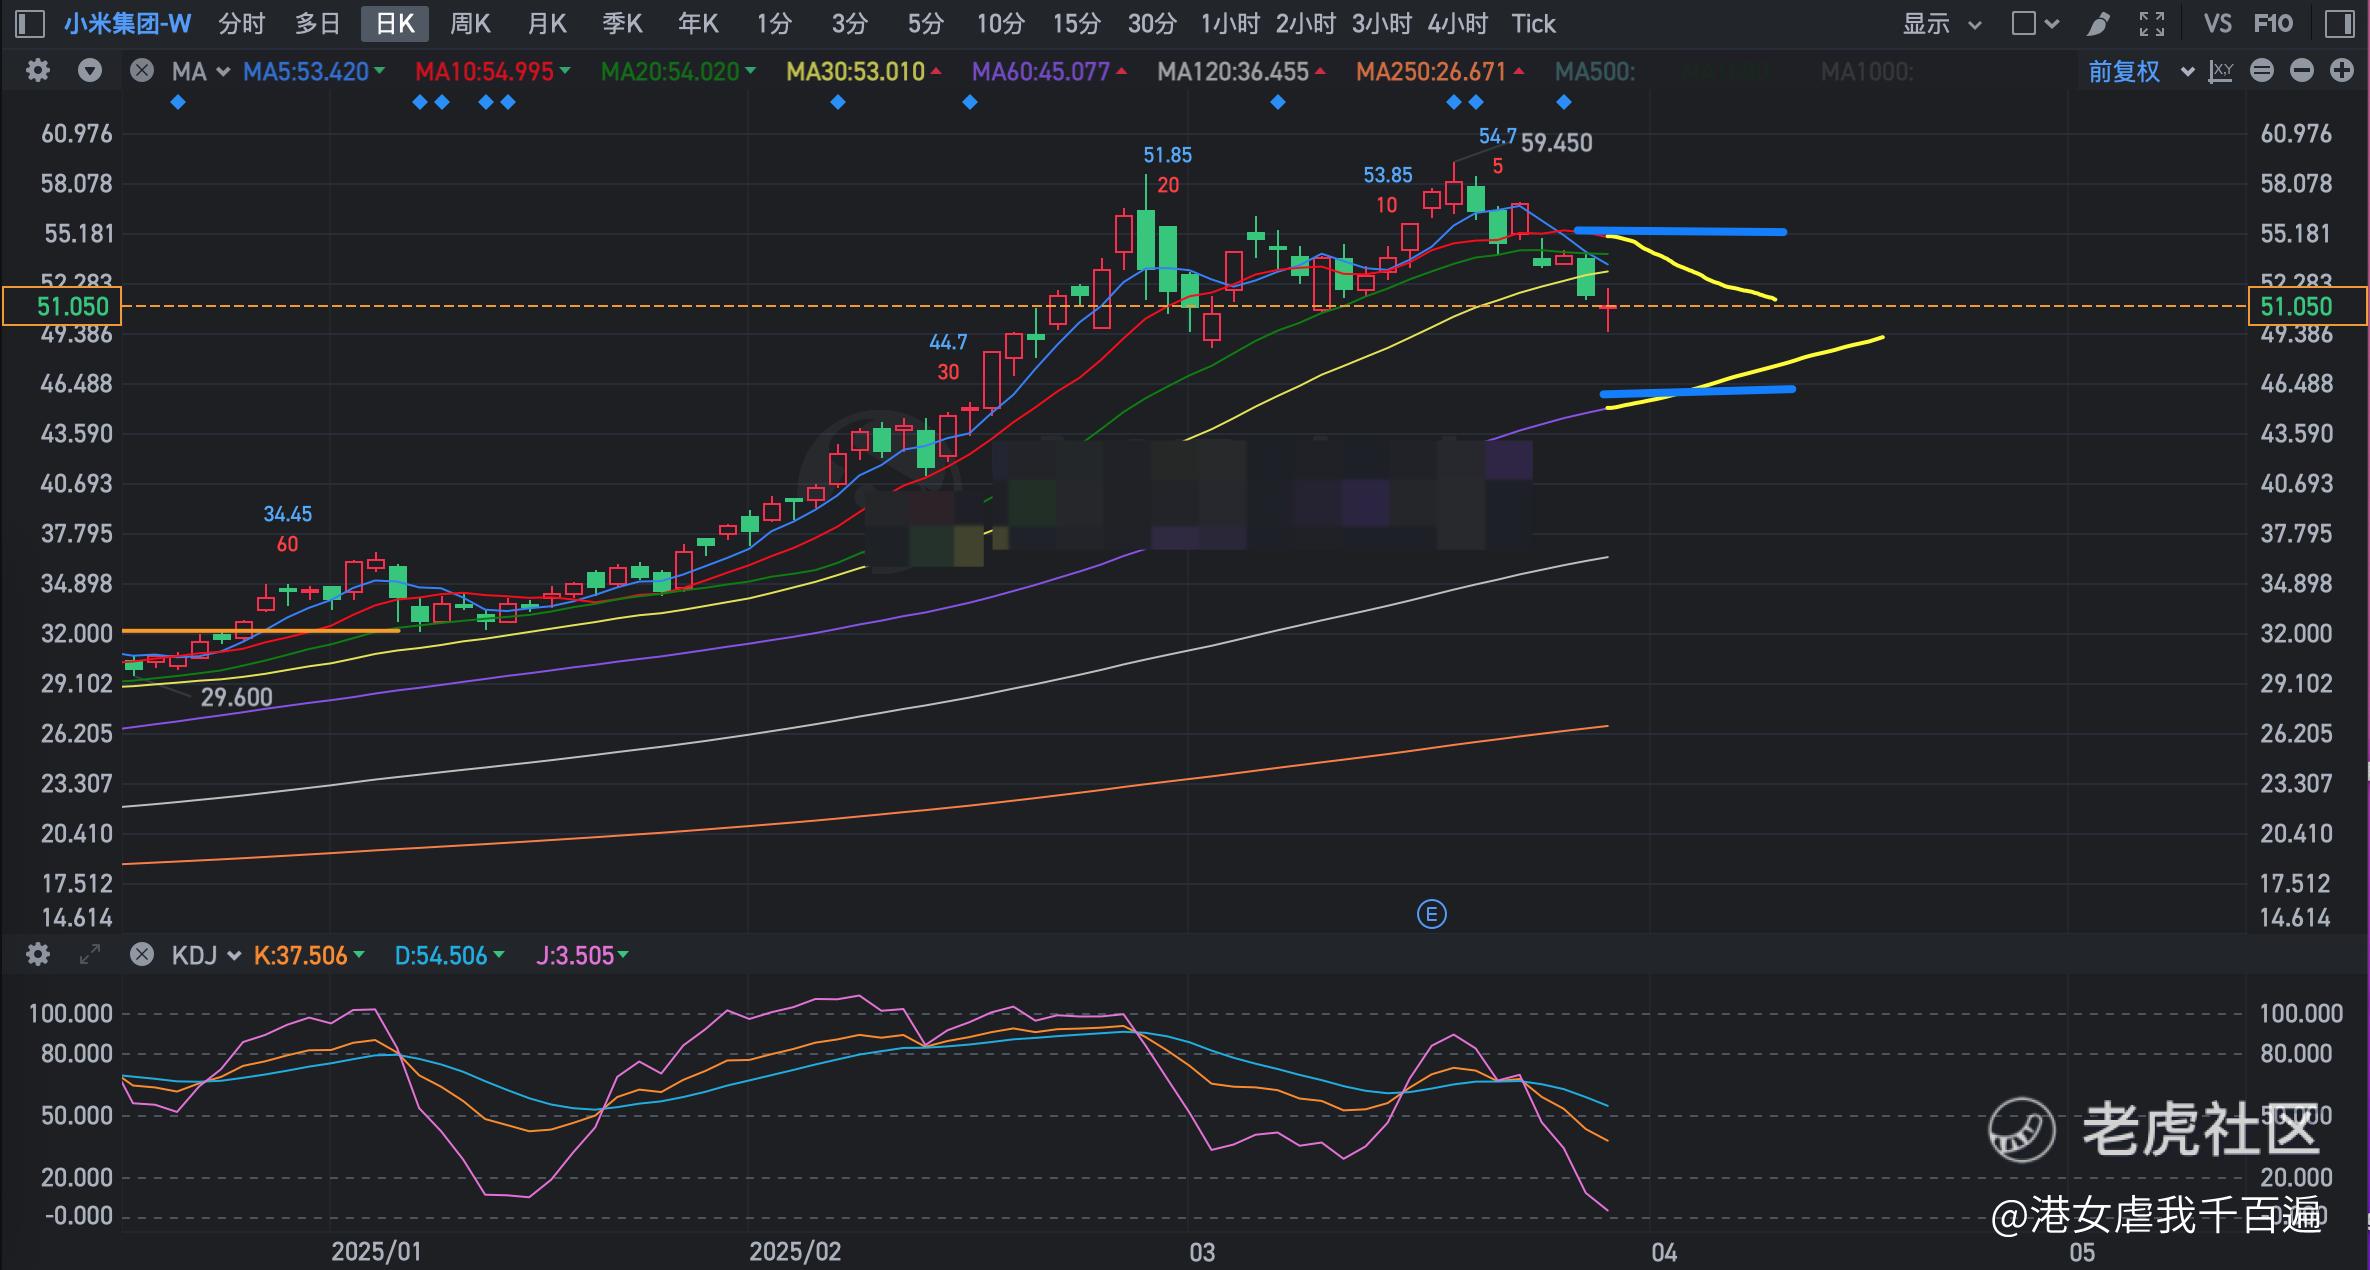Image resolution: width=2370 pixels, height=1270 pixels.
Task: Click the 2025/02 date axis label
Action: (x=795, y=1252)
